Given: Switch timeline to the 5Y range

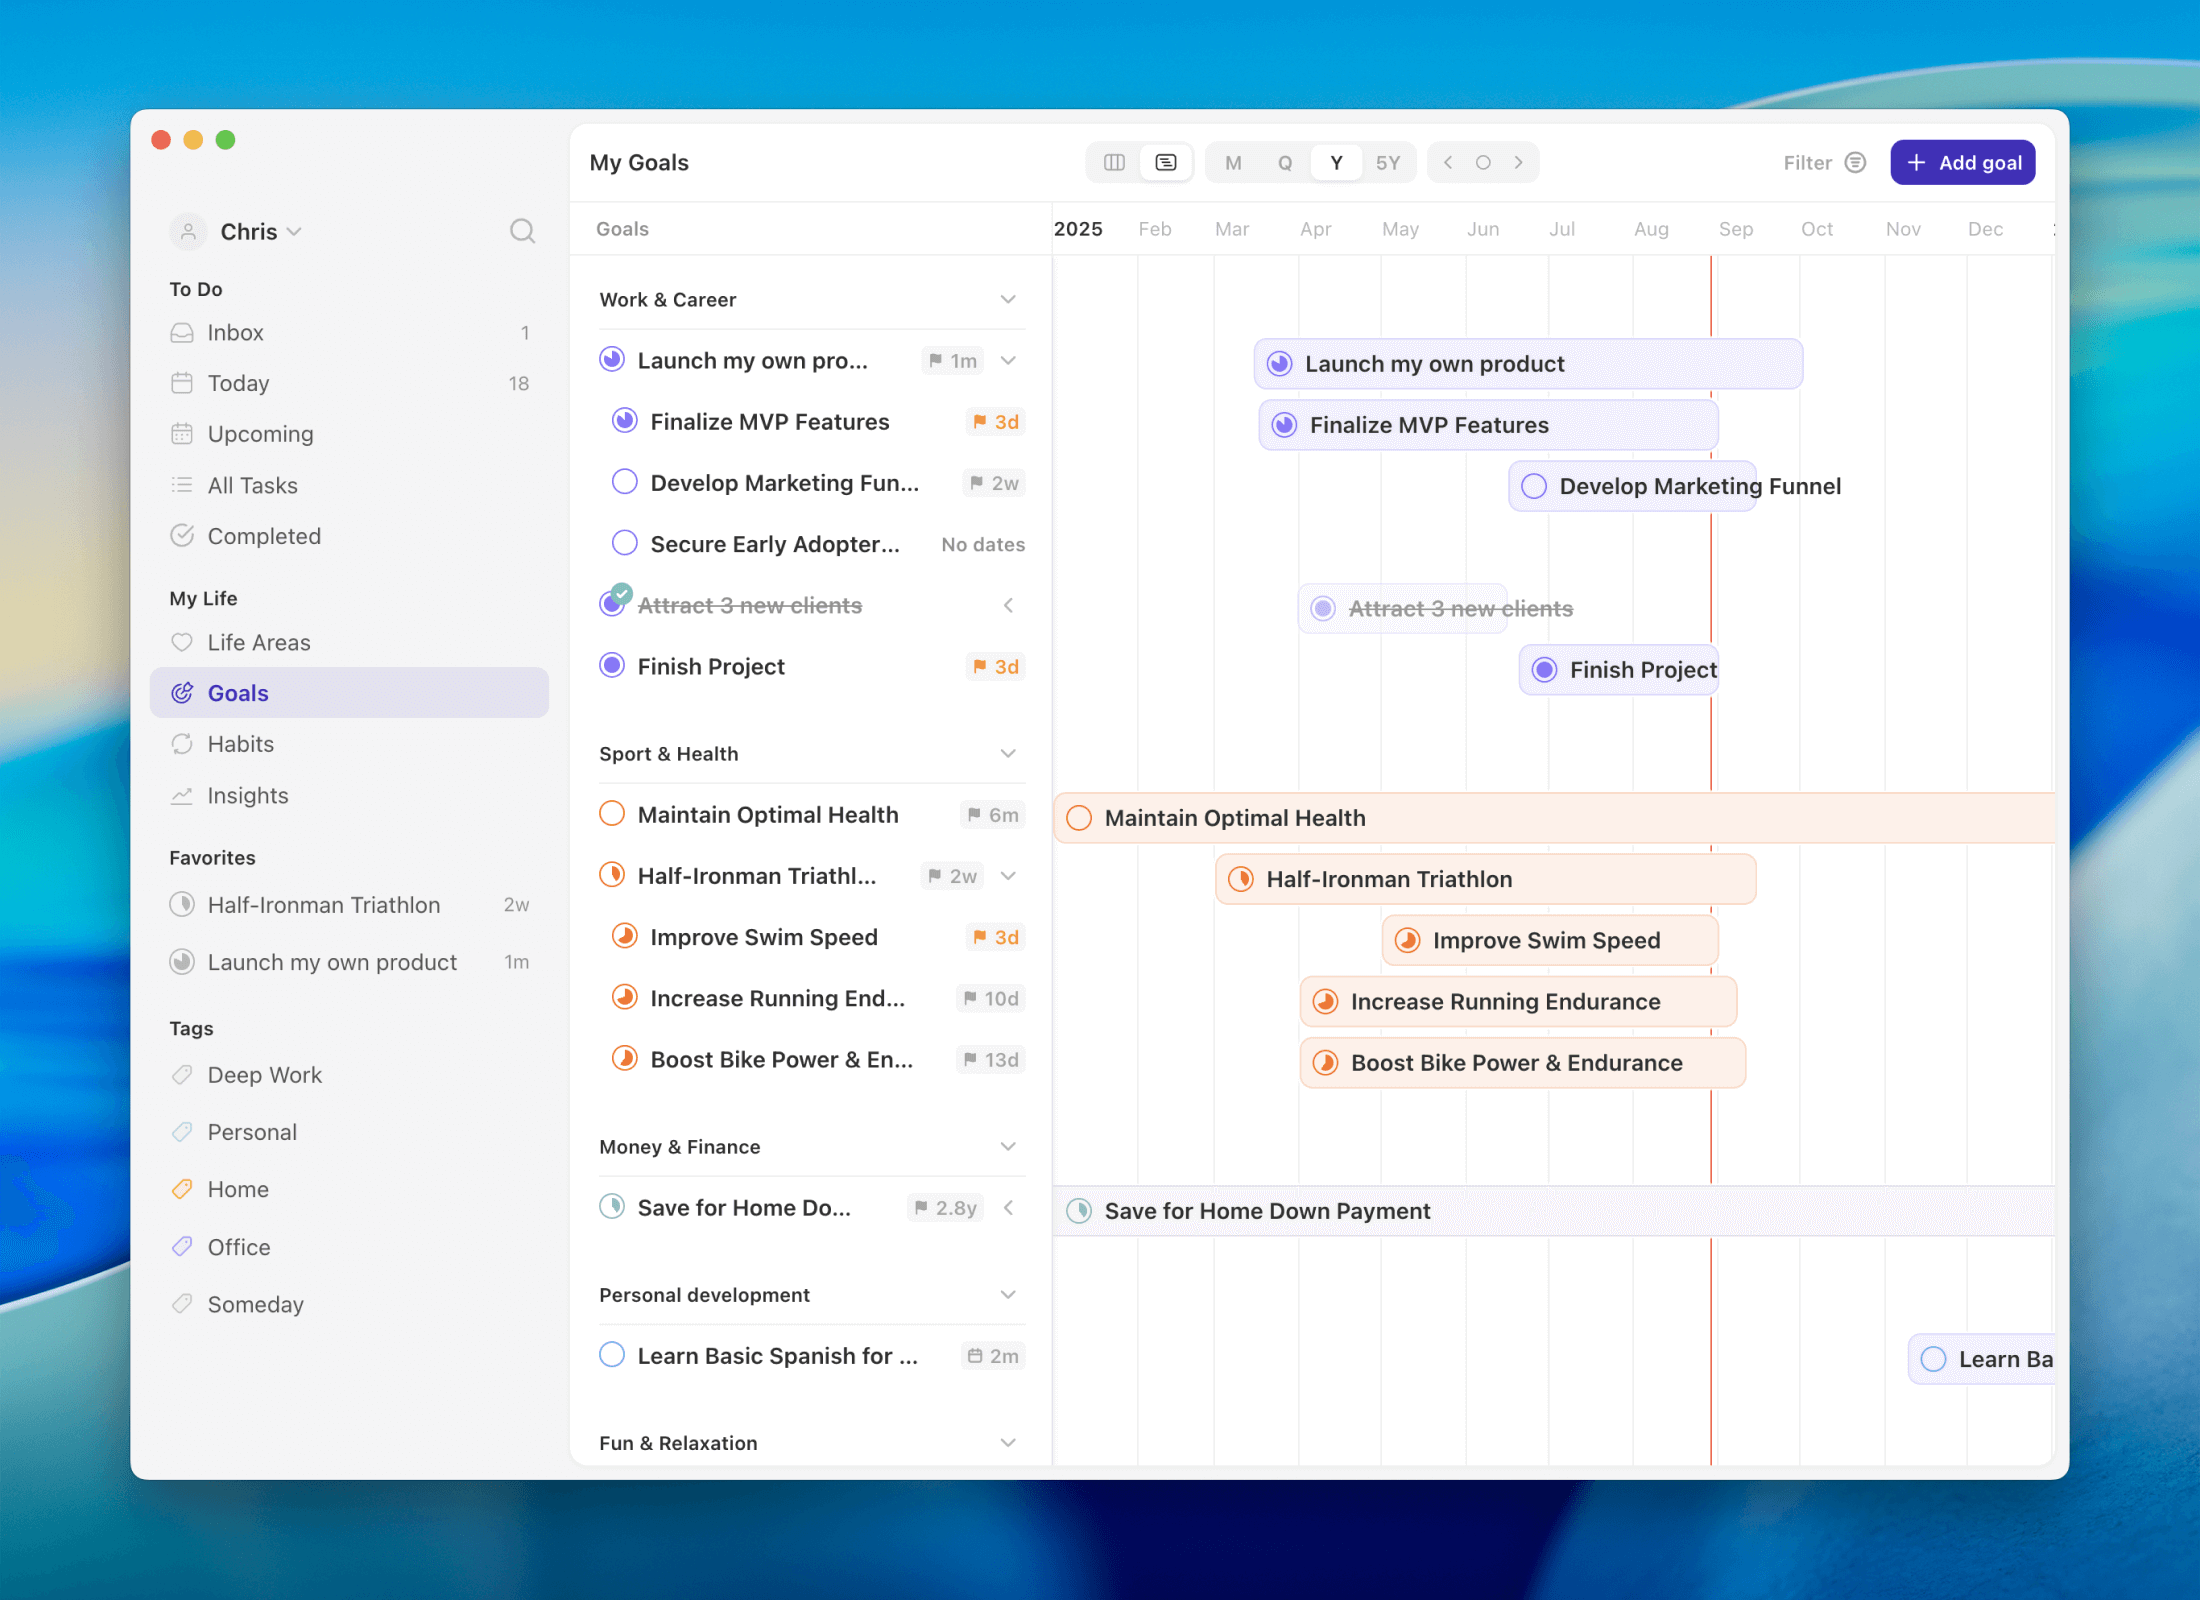Looking at the screenshot, I should point(1387,162).
